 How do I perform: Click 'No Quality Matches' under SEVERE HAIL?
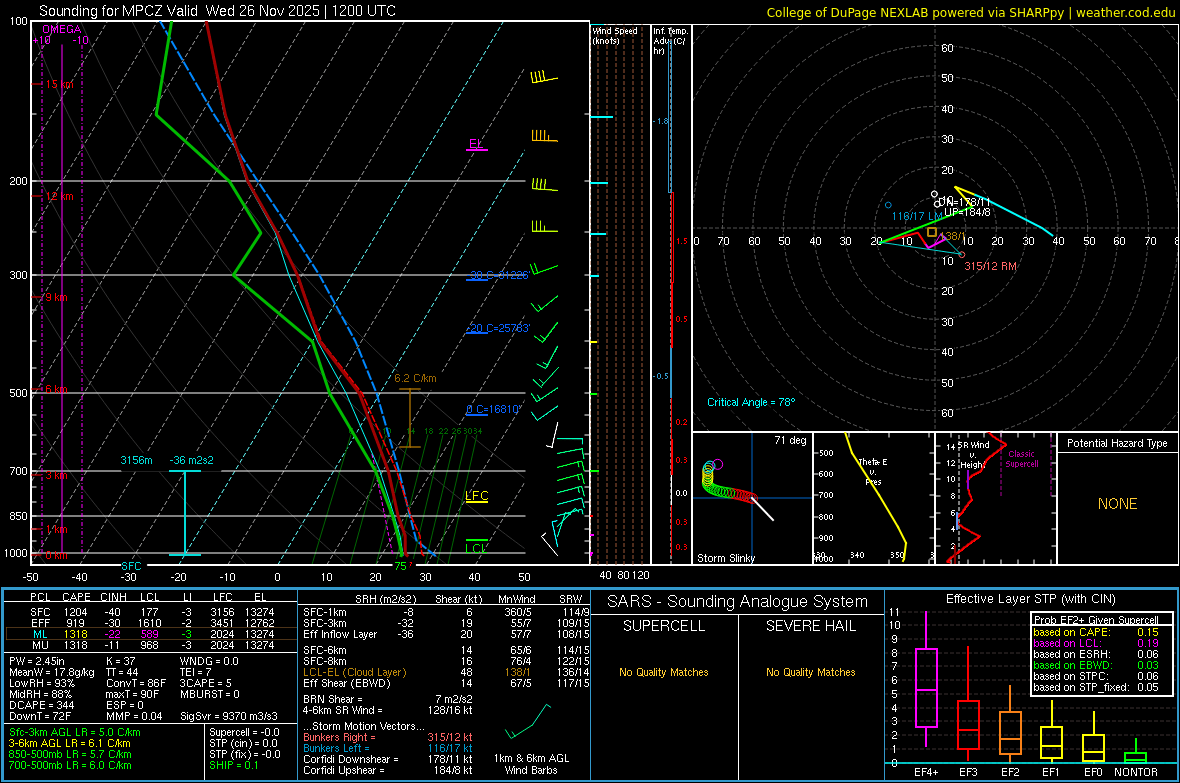tap(810, 672)
